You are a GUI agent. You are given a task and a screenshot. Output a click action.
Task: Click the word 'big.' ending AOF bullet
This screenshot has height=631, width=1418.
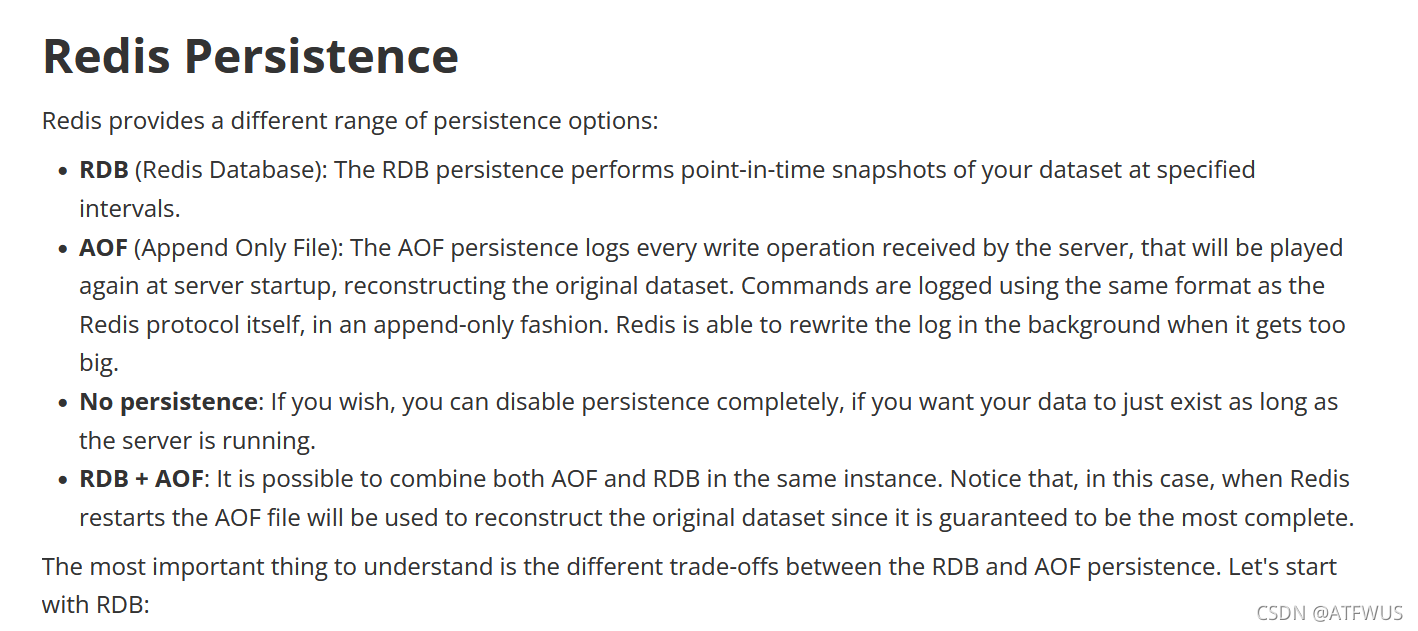pyautogui.click(x=99, y=363)
